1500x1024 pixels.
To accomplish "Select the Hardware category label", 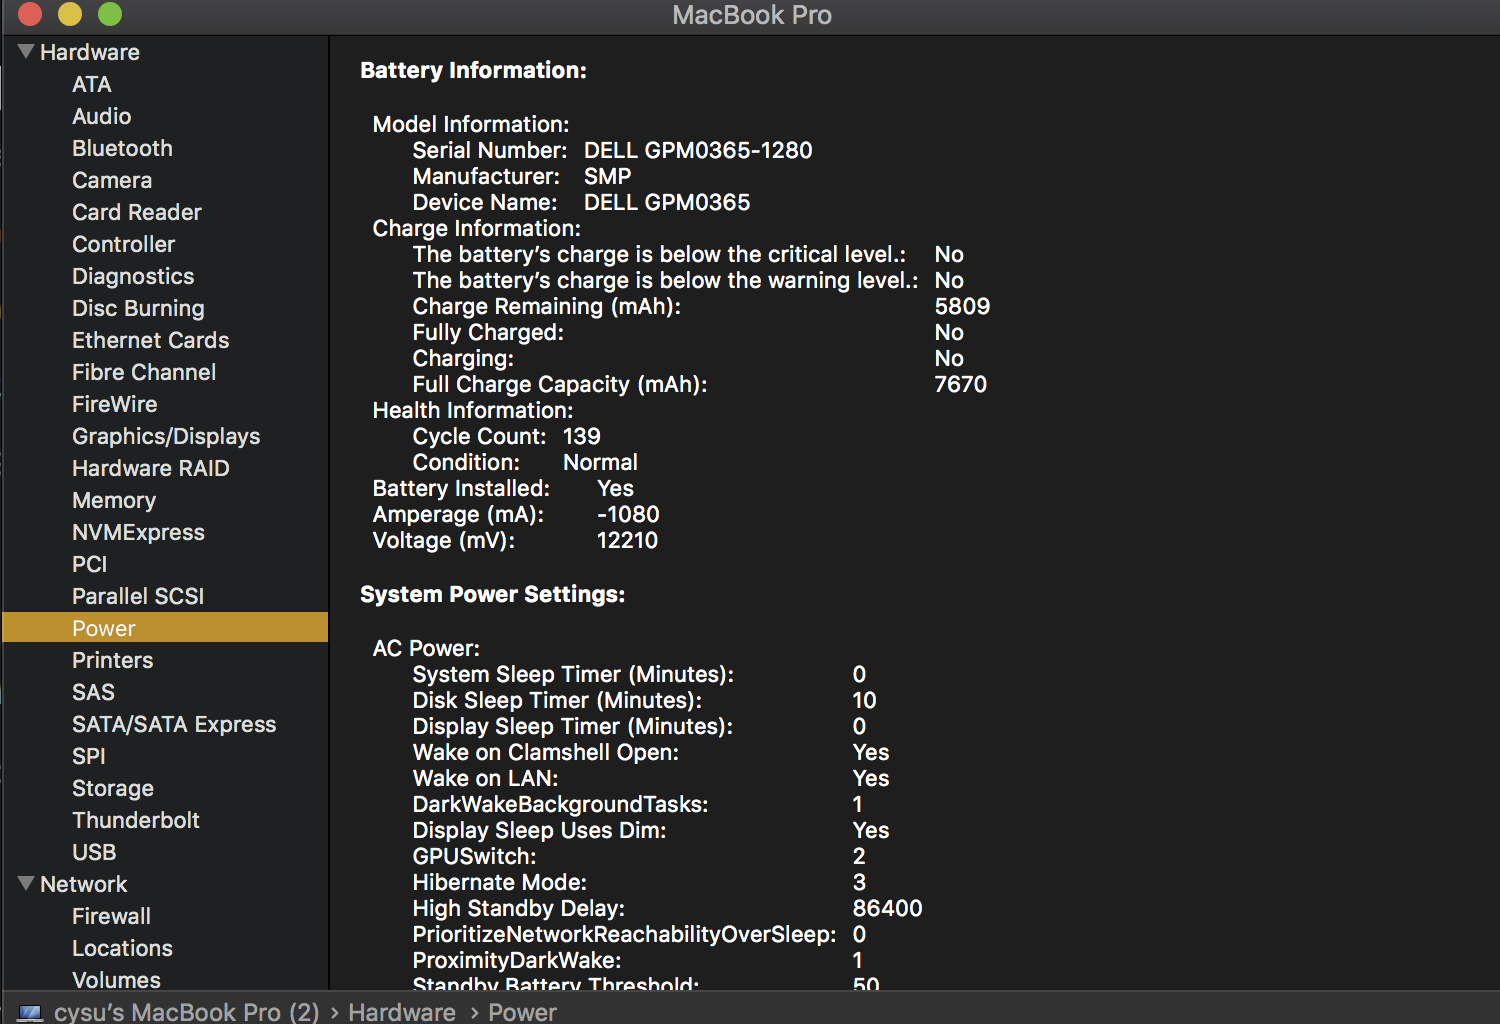I will [90, 52].
